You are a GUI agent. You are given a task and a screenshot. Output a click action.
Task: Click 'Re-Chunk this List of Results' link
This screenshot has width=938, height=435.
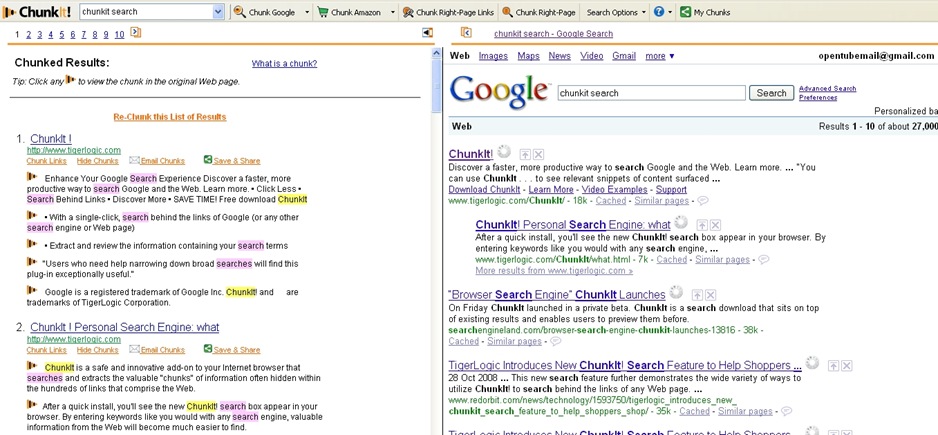(x=170, y=117)
